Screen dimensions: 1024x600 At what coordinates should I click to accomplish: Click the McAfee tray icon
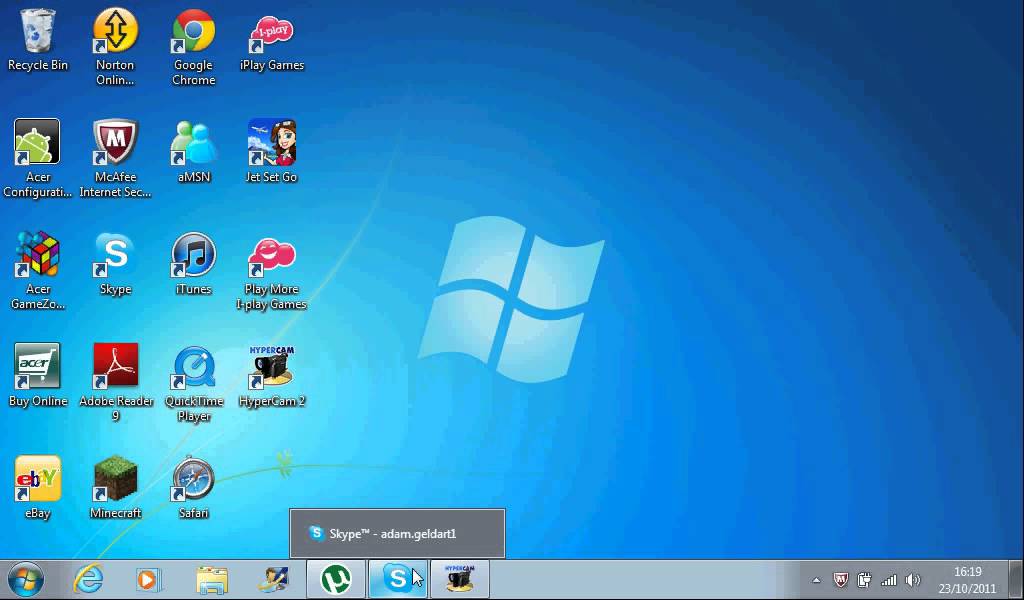click(841, 580)
